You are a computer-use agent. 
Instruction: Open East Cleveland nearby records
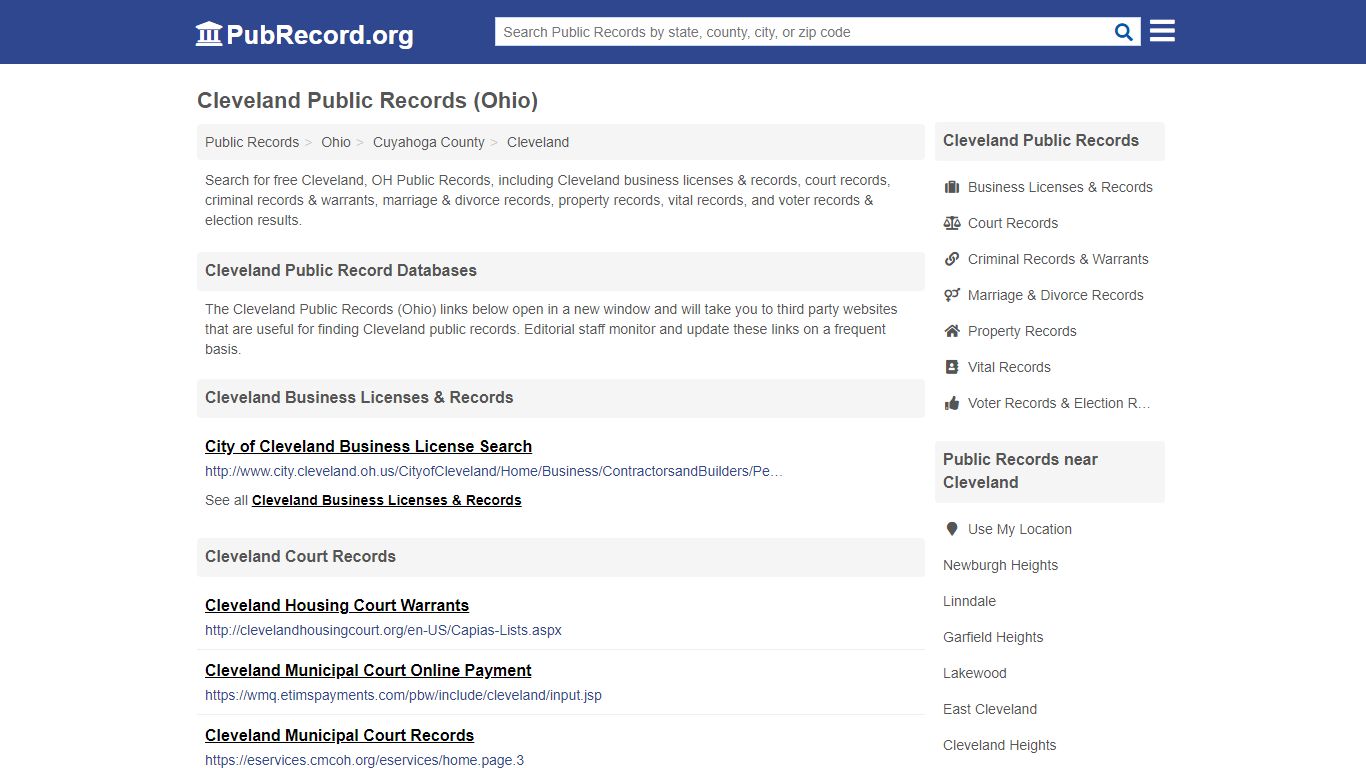pos(990,709)
